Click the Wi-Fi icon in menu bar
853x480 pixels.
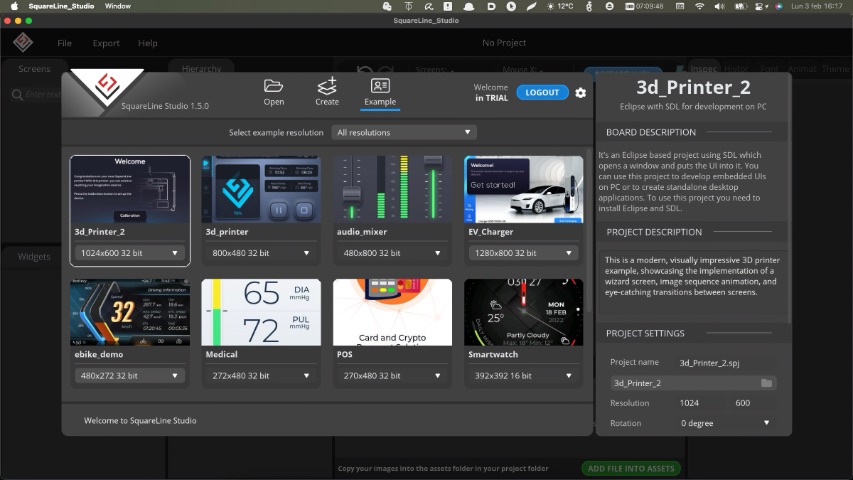coord(700,6)
